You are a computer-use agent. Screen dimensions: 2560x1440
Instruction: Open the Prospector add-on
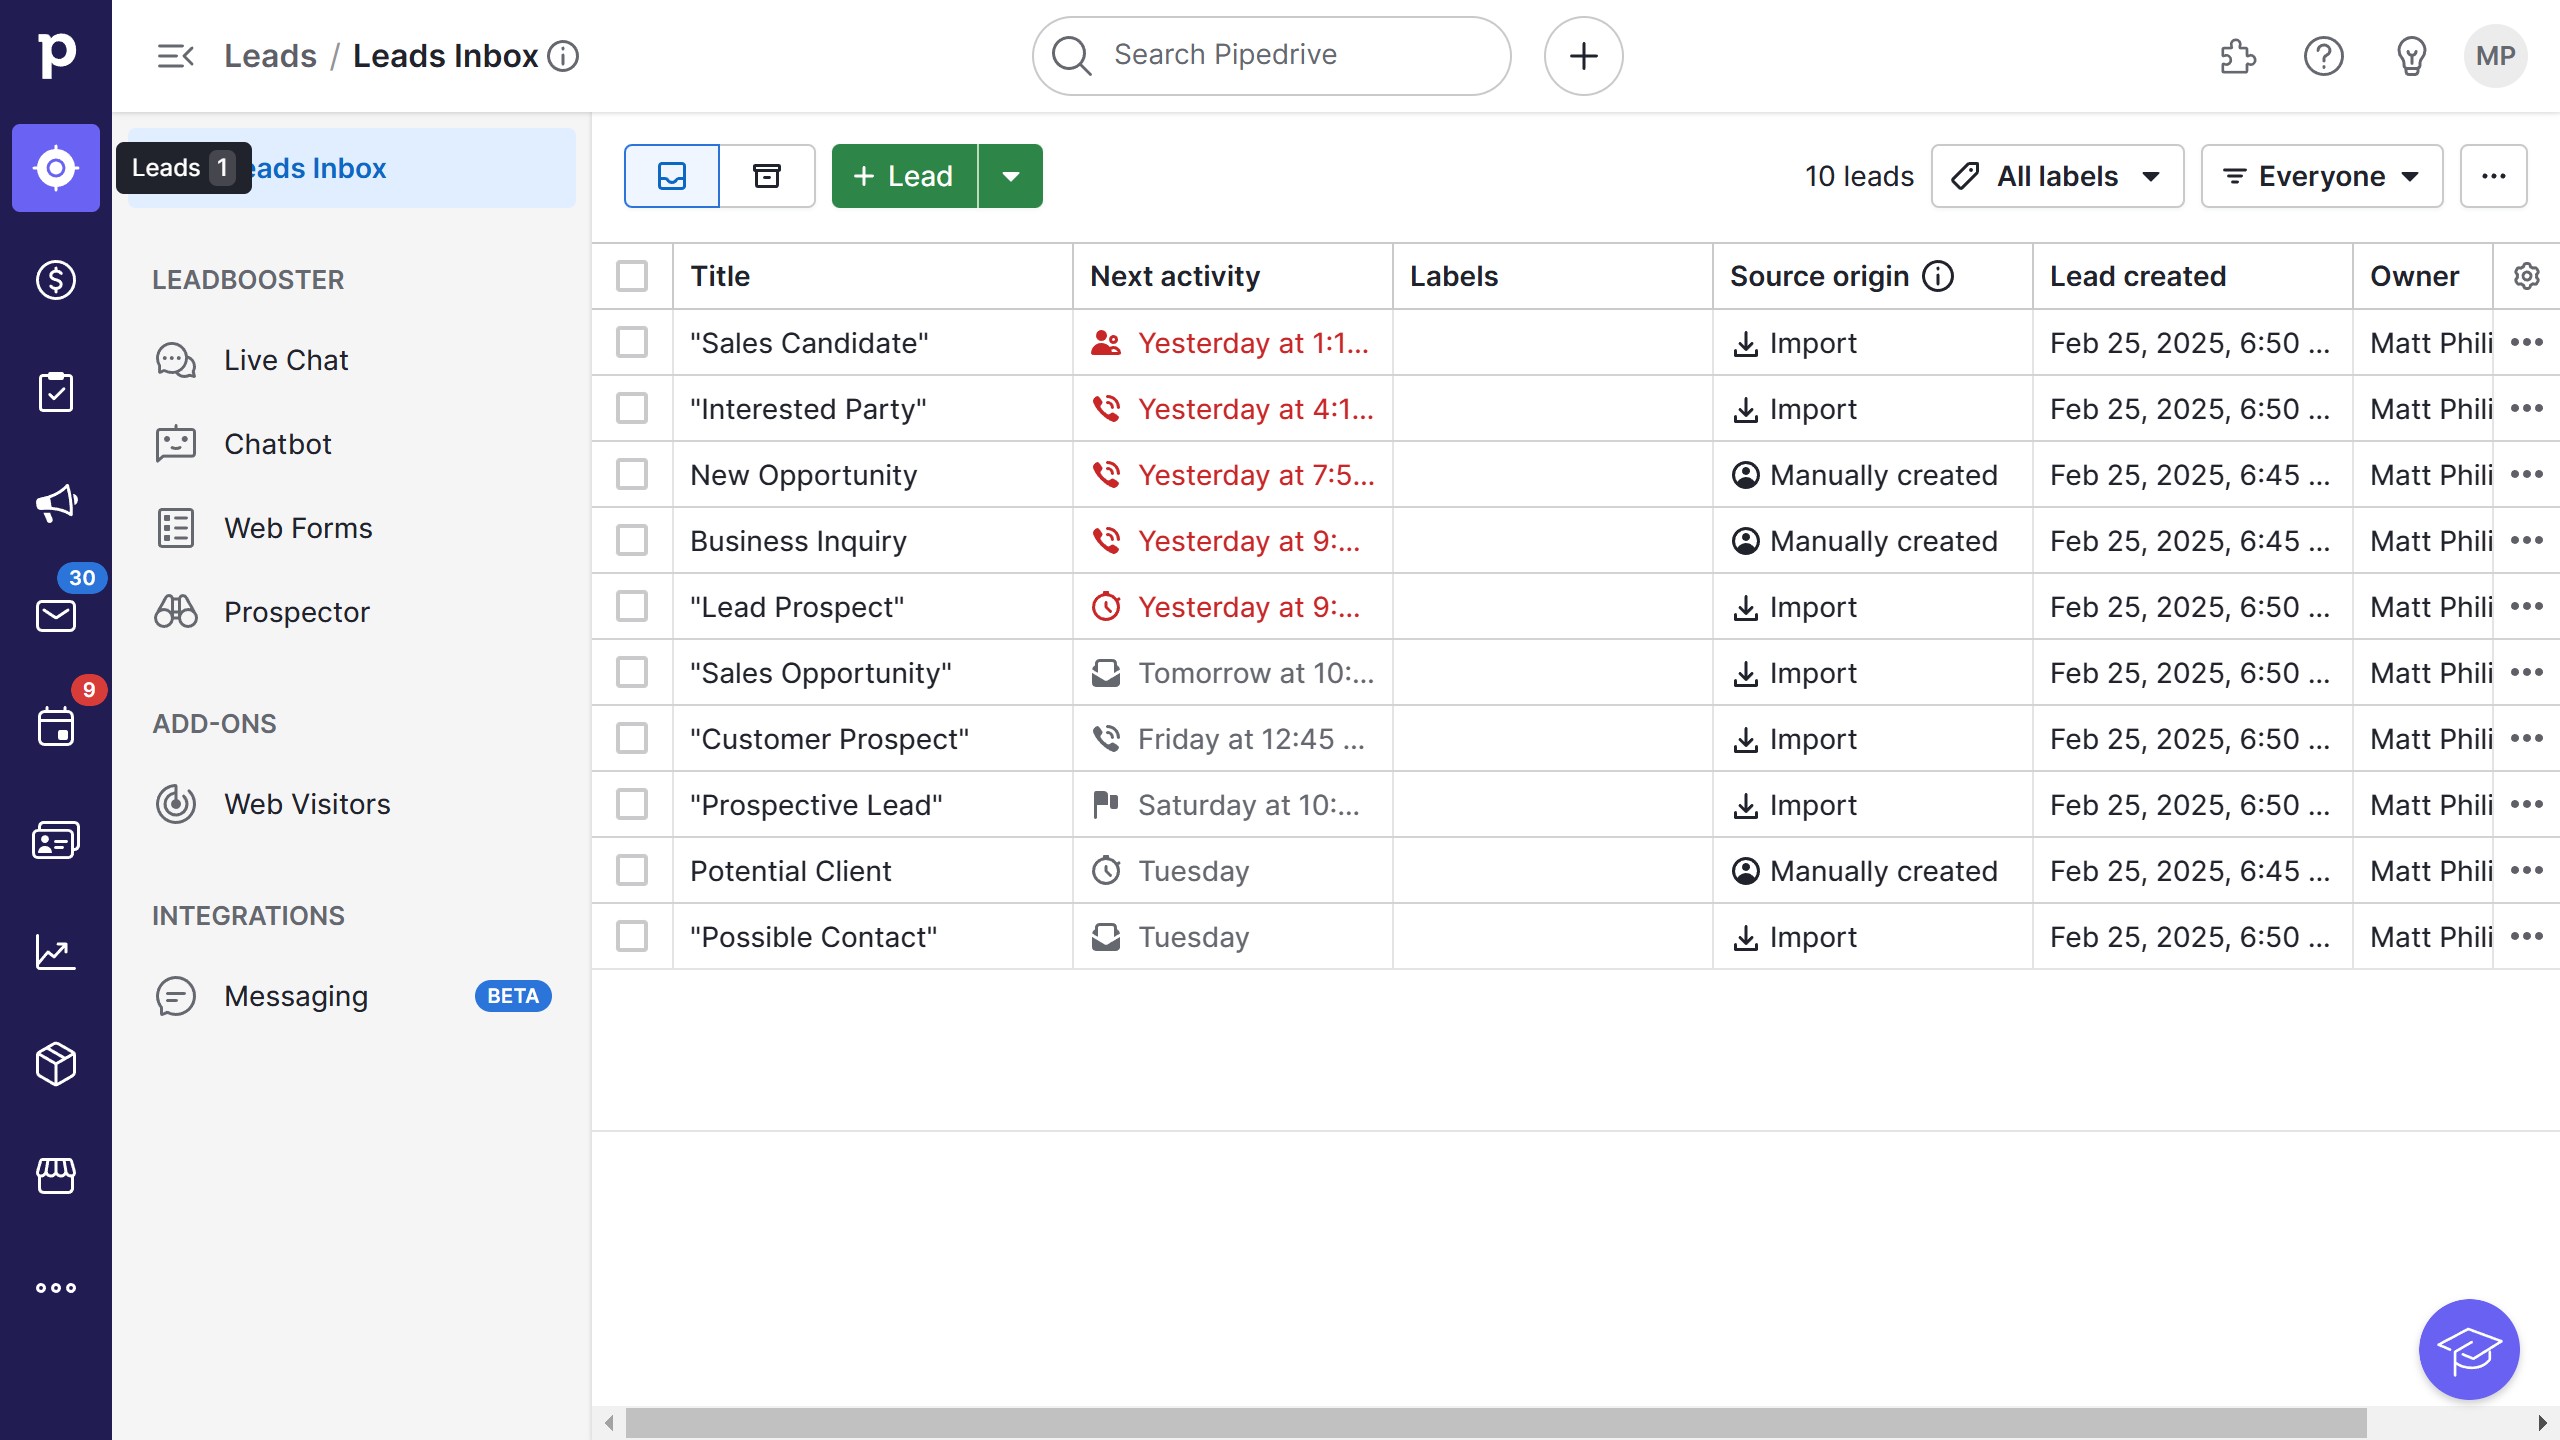coord(297,611)
